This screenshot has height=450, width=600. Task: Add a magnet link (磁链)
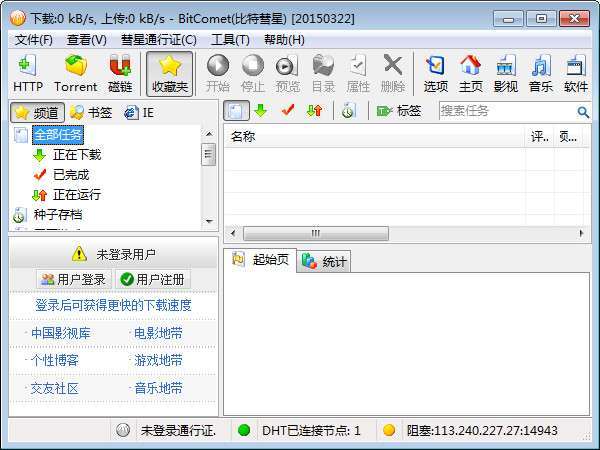point(120,73)
